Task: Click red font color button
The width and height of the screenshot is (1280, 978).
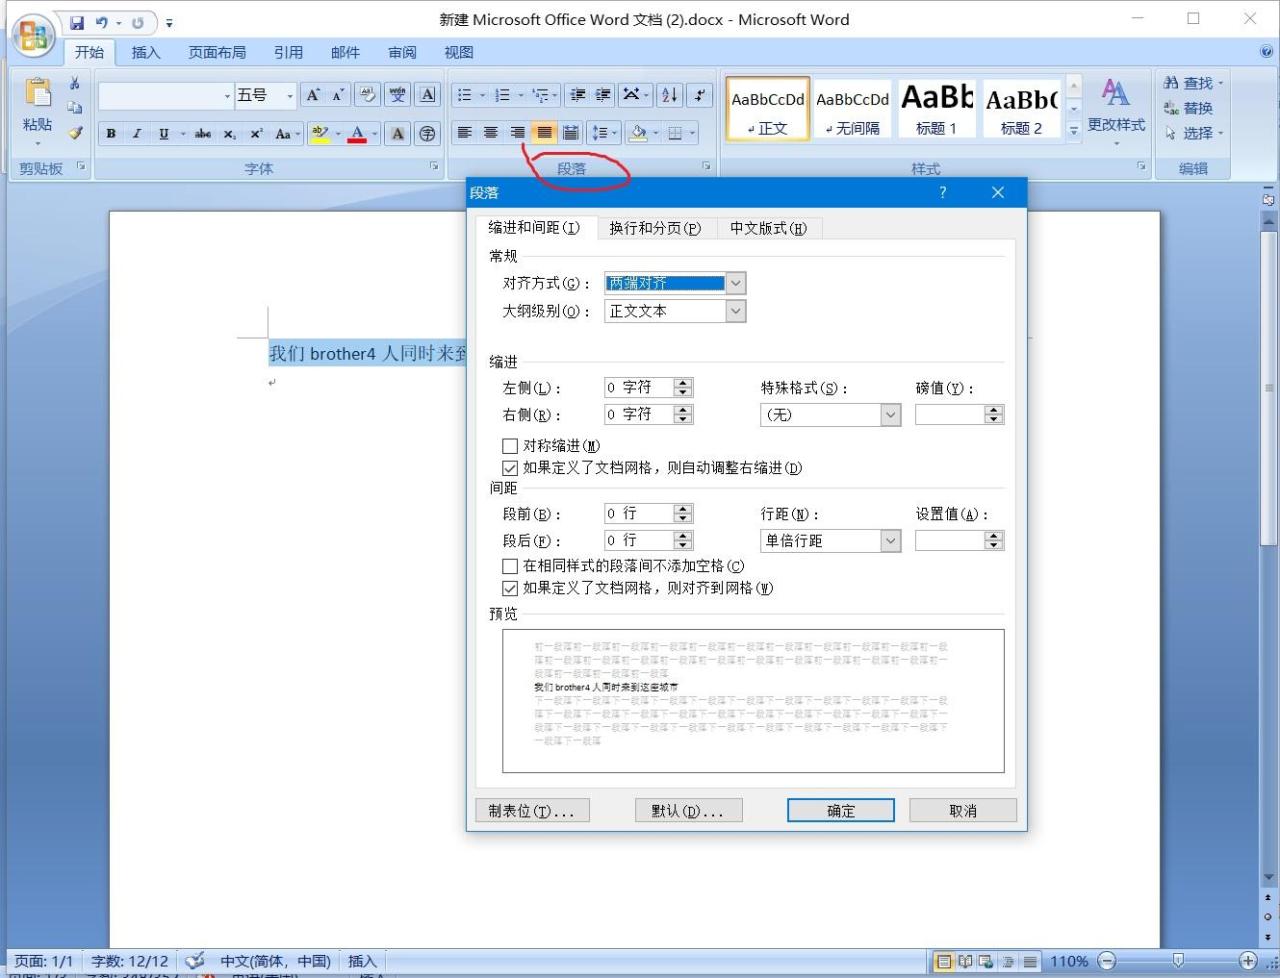Action: click(x=357, y=133)
